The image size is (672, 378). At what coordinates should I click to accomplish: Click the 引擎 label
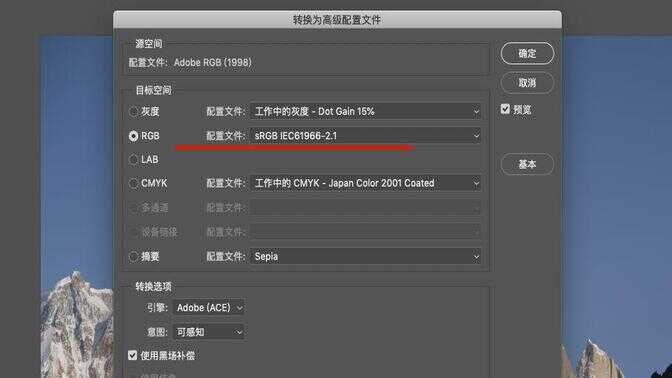[x=157, y=308]
